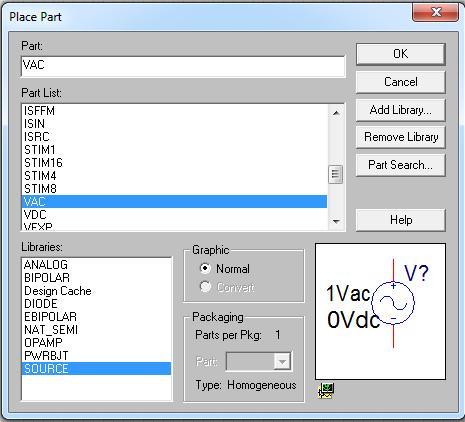Image resolution: width=465 pixels, height=422 pixels.
Task: Choose the EBIPOLAR library
Action: (96, 317)
